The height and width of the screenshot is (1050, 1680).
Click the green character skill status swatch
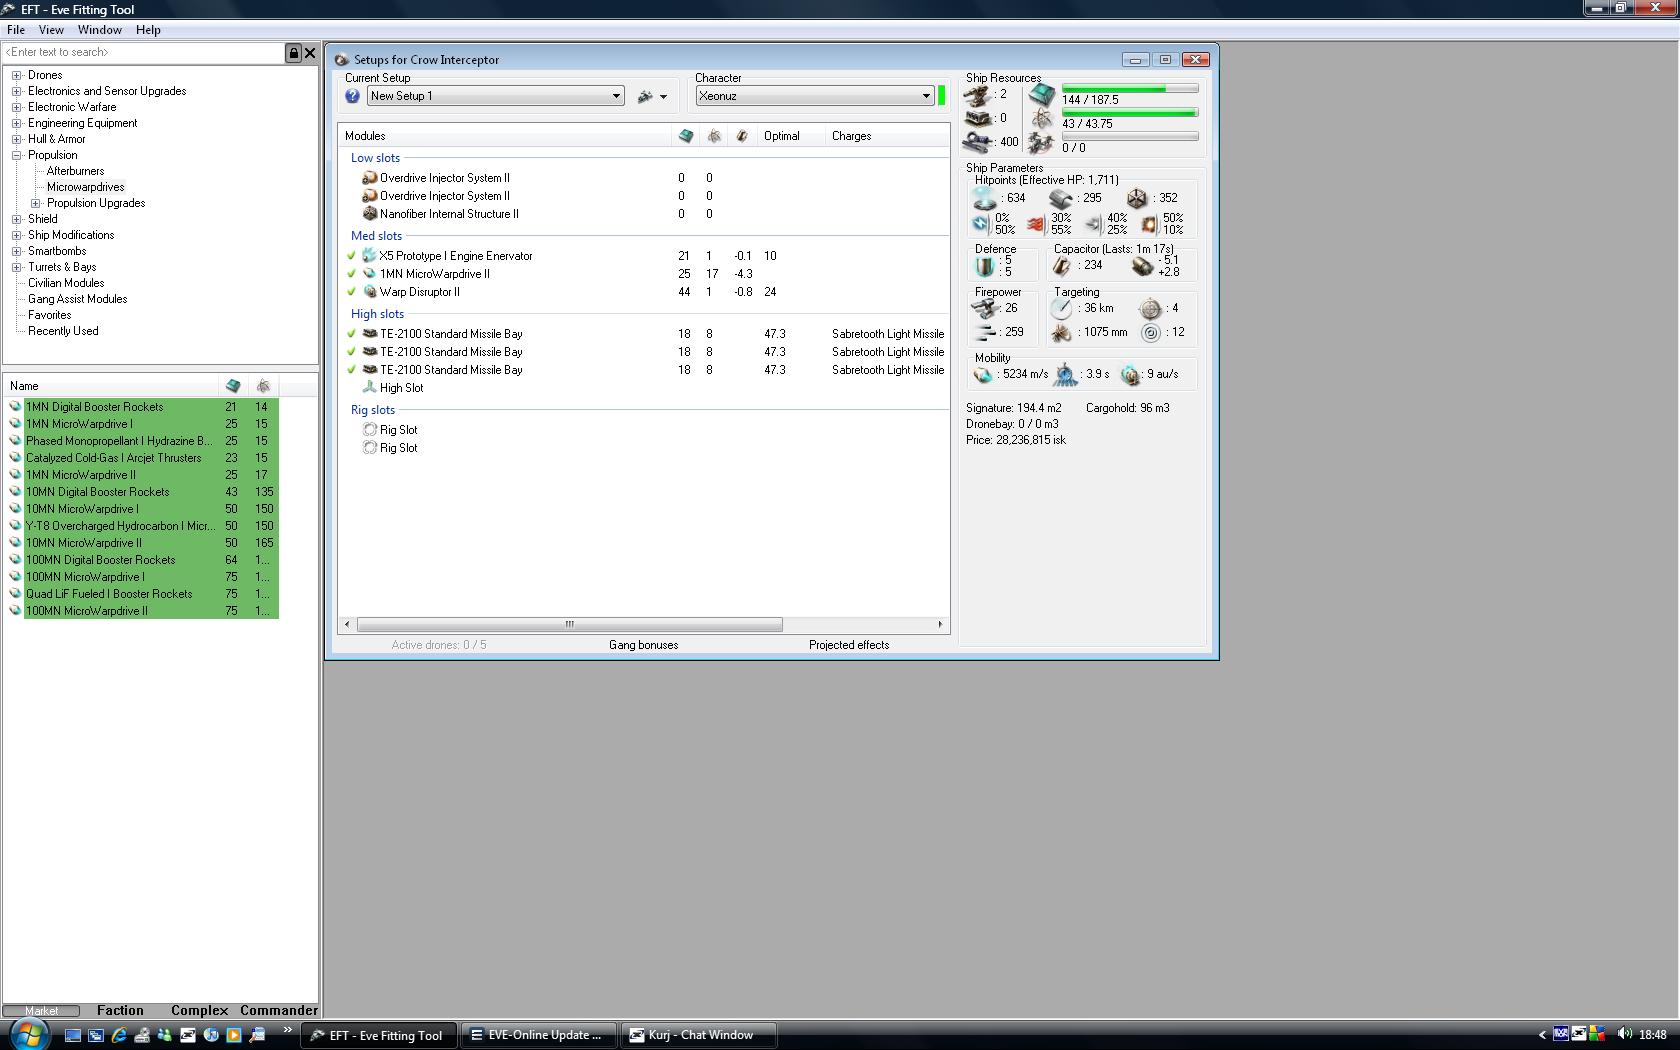(942, 96)
